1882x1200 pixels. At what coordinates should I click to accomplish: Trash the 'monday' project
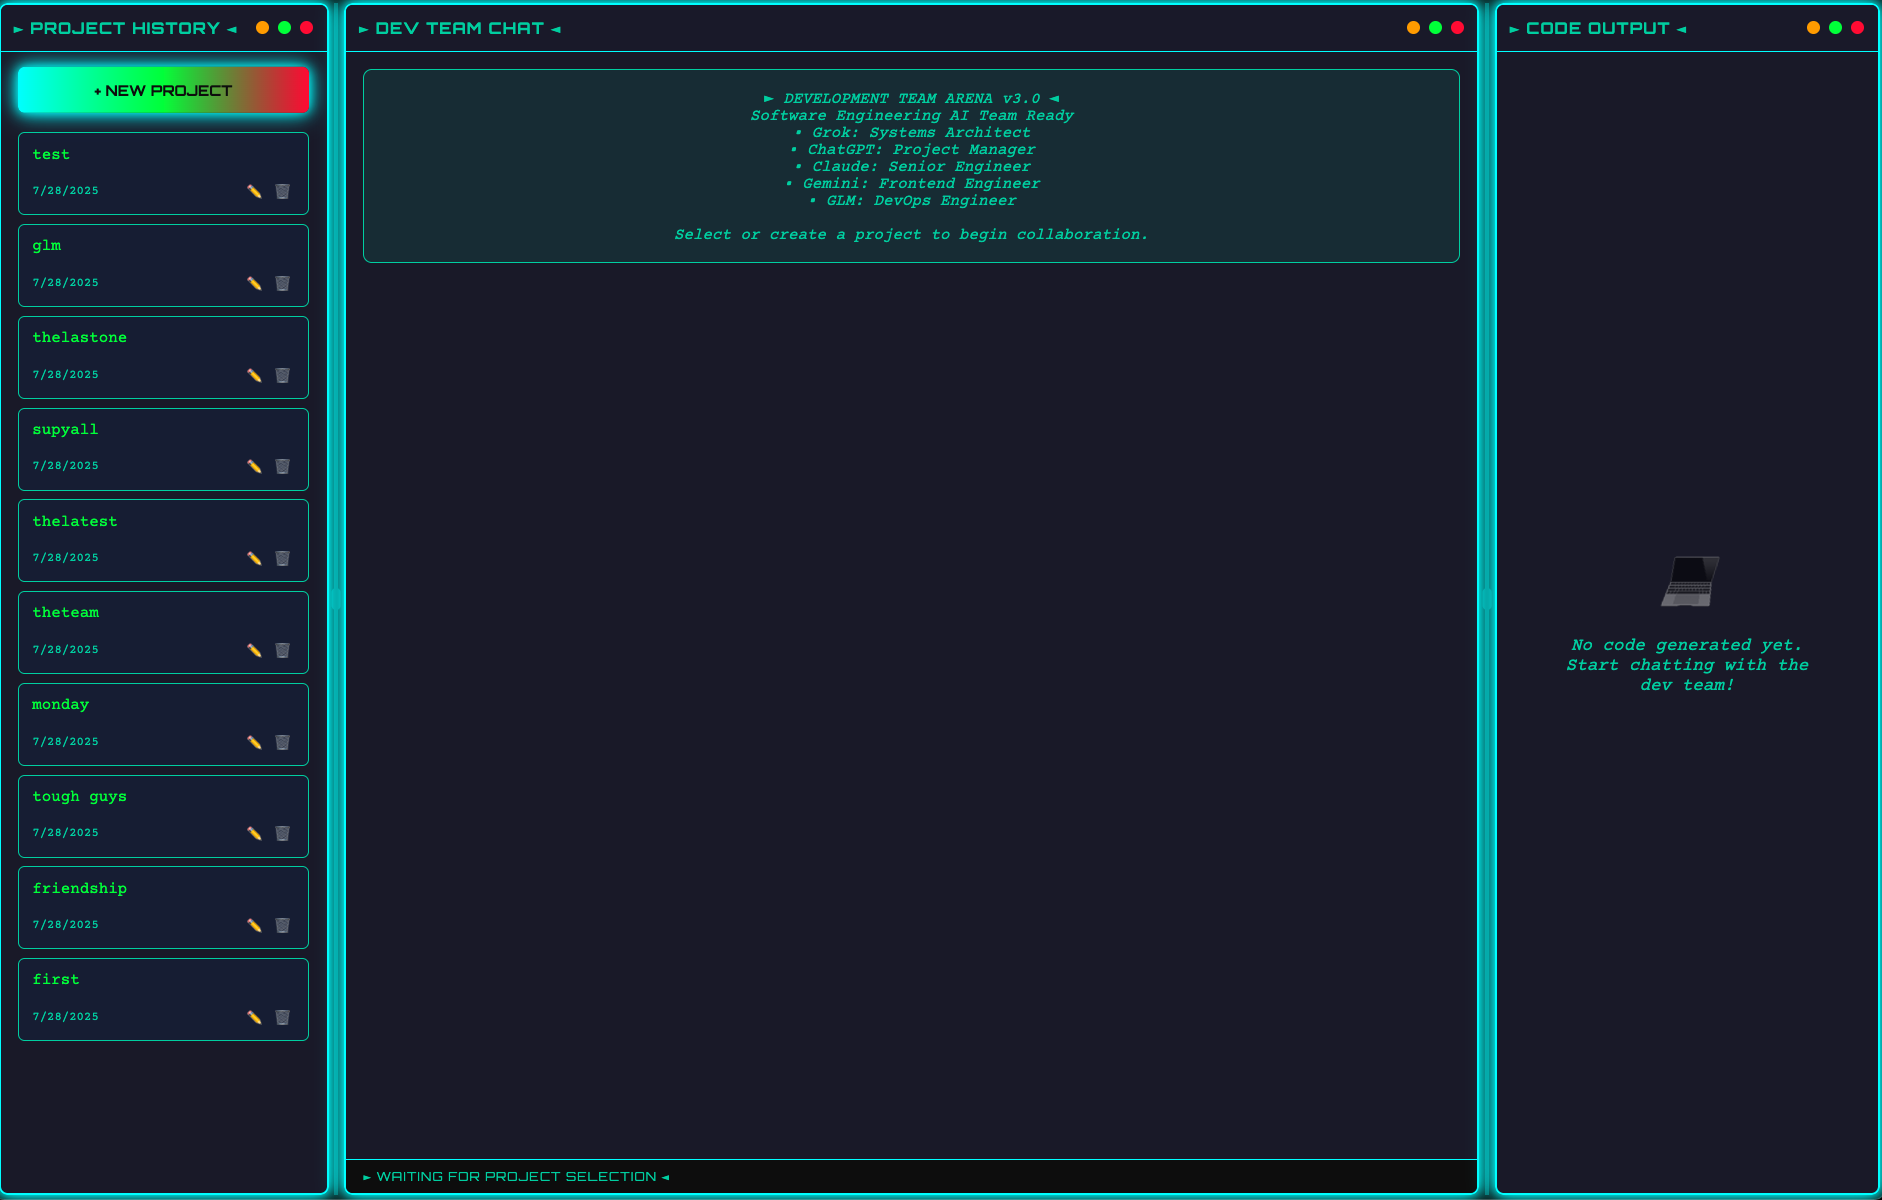coord(283,742)
